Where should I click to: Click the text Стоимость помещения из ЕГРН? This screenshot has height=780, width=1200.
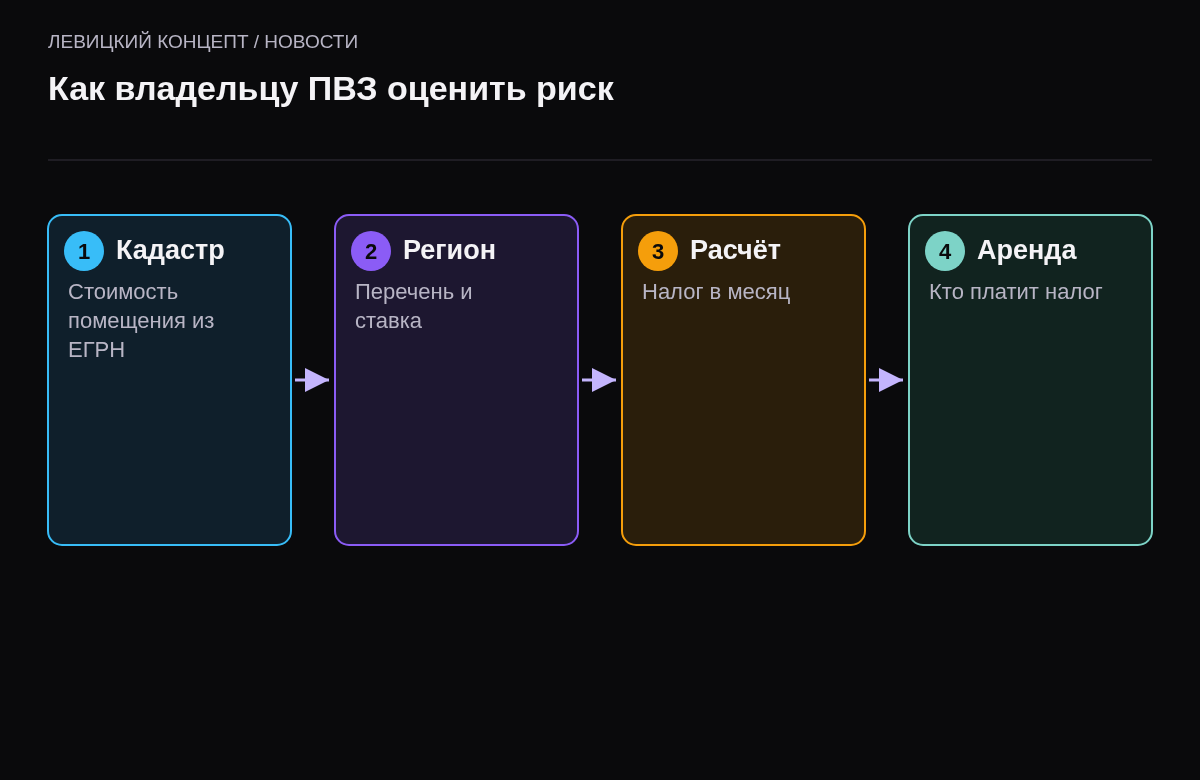coord(141,321)
